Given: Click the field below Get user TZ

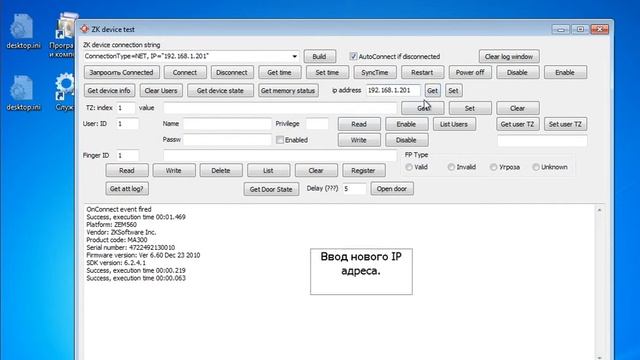Looking at the screenshot, I should coord(542,140).
